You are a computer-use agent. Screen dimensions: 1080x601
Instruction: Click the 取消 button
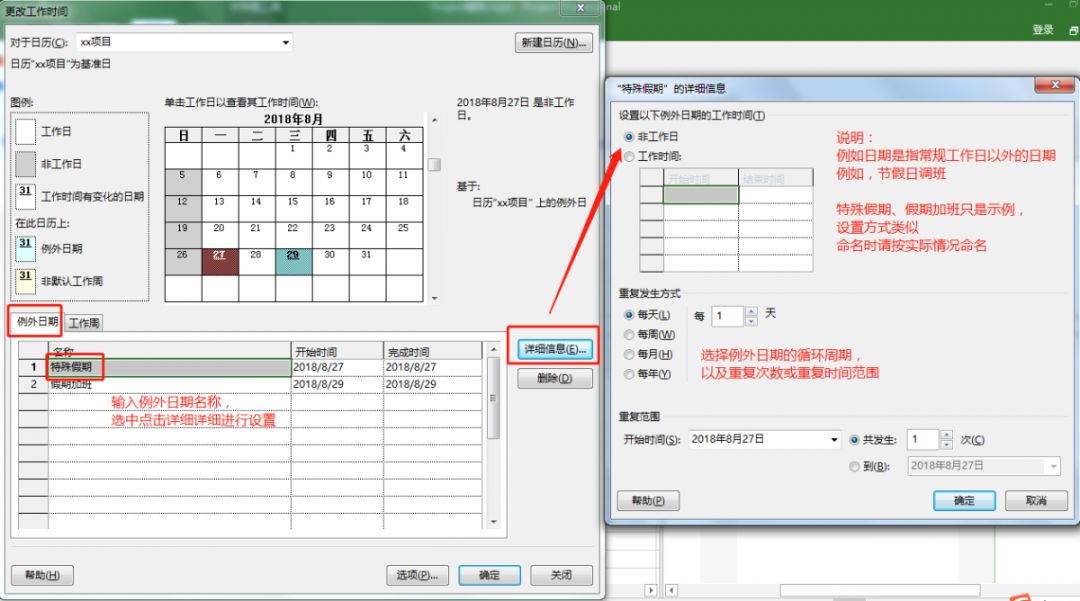(x=1036, y=500)
